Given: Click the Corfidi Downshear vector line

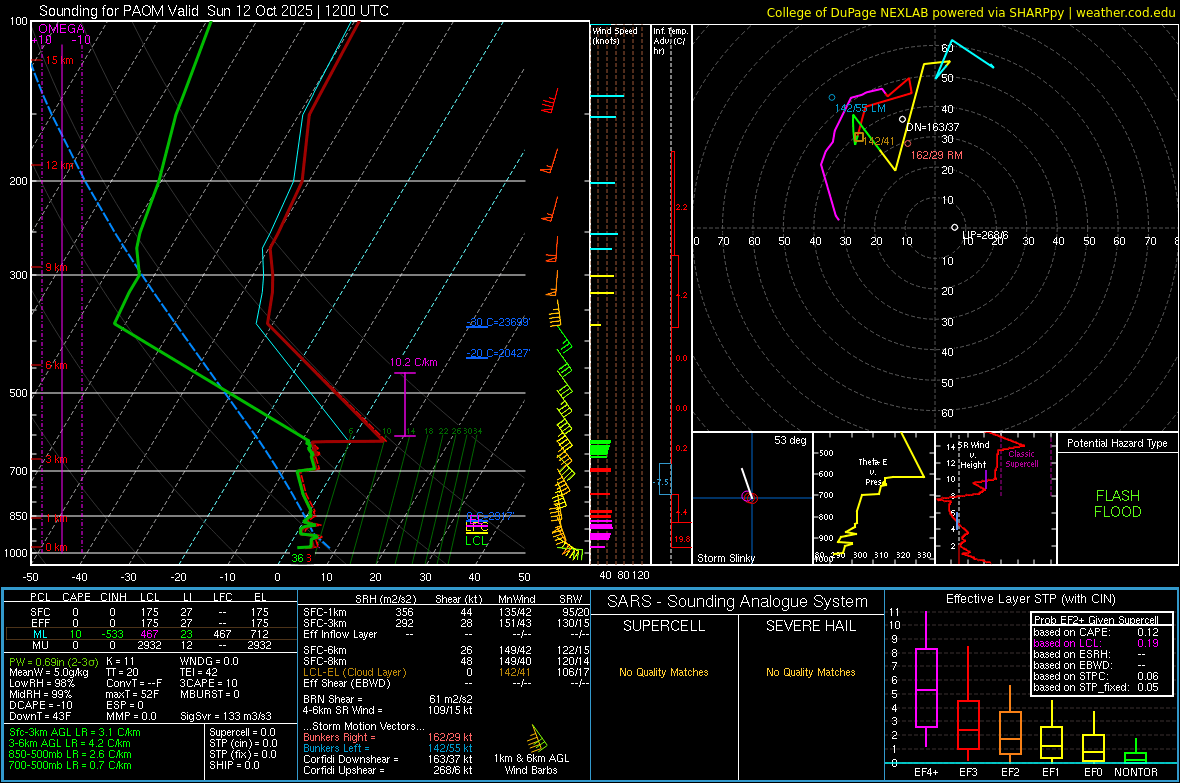Looking at the screenshot, I should [x=388, y=760].
